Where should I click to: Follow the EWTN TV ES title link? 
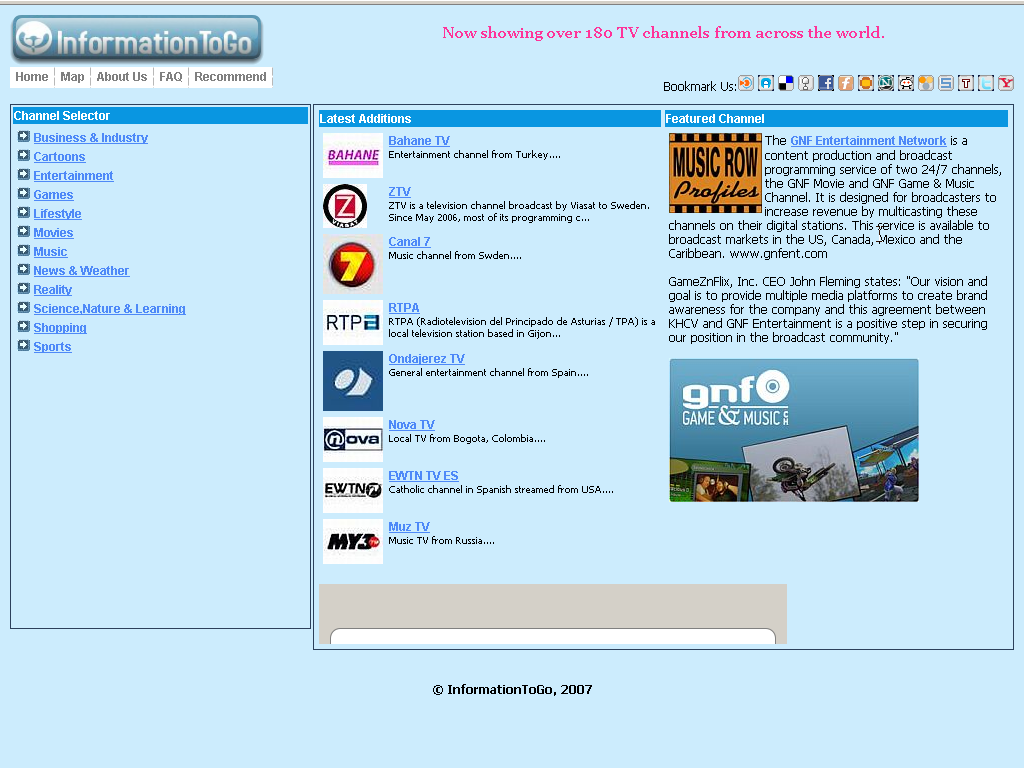424,475
